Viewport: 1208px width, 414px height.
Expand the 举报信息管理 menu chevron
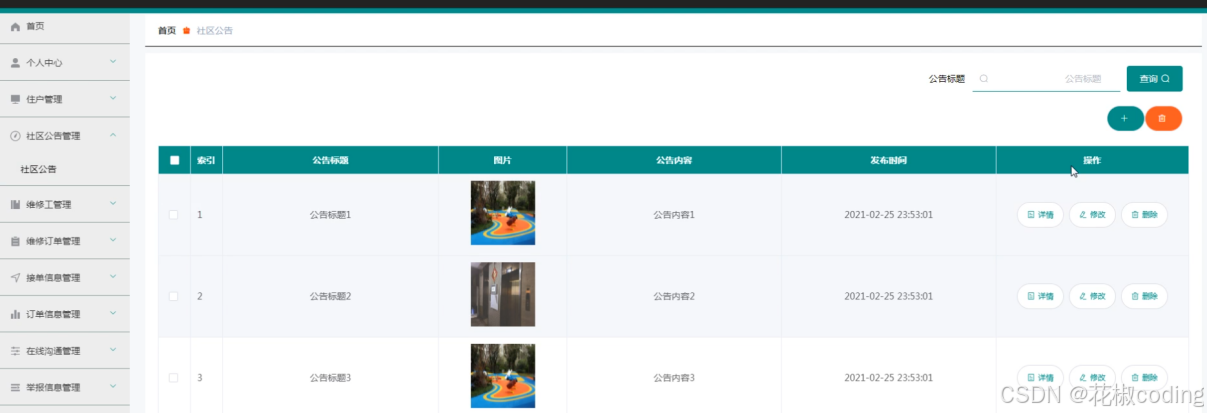[113, 386]
